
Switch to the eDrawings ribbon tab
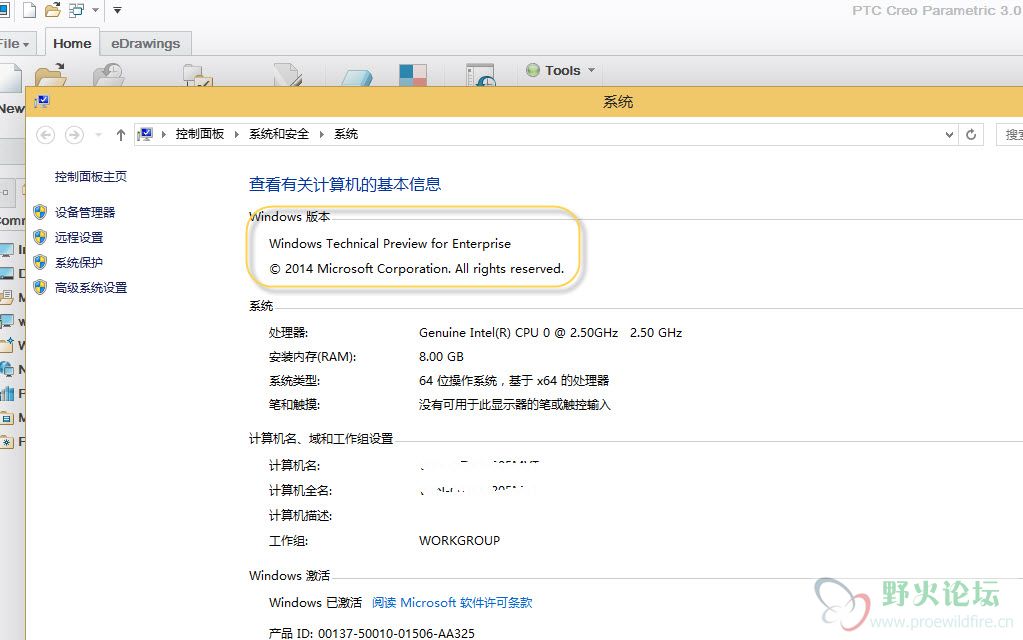pos(145,44)
